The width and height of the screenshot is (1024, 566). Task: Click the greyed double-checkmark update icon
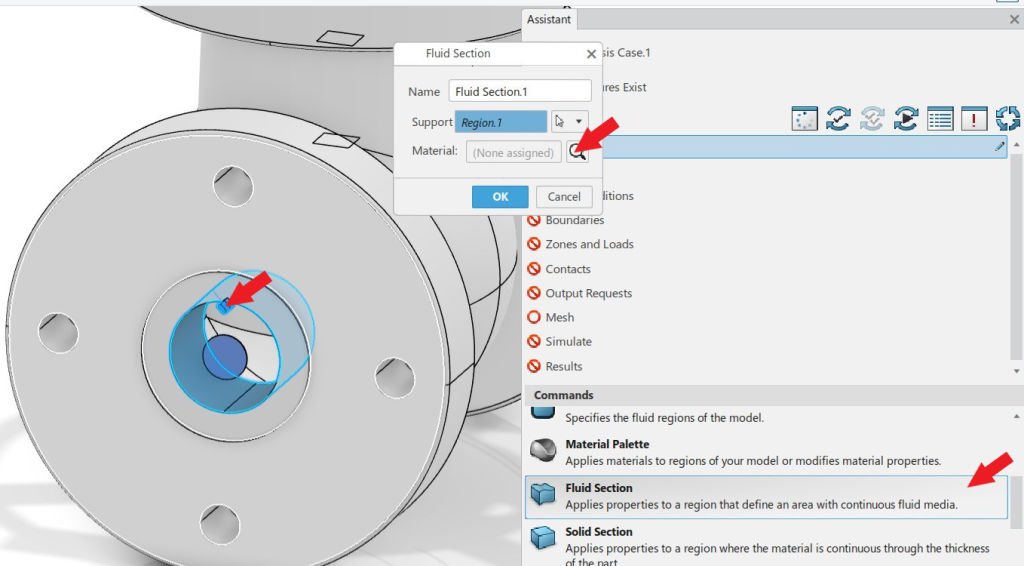click(872, 119)
